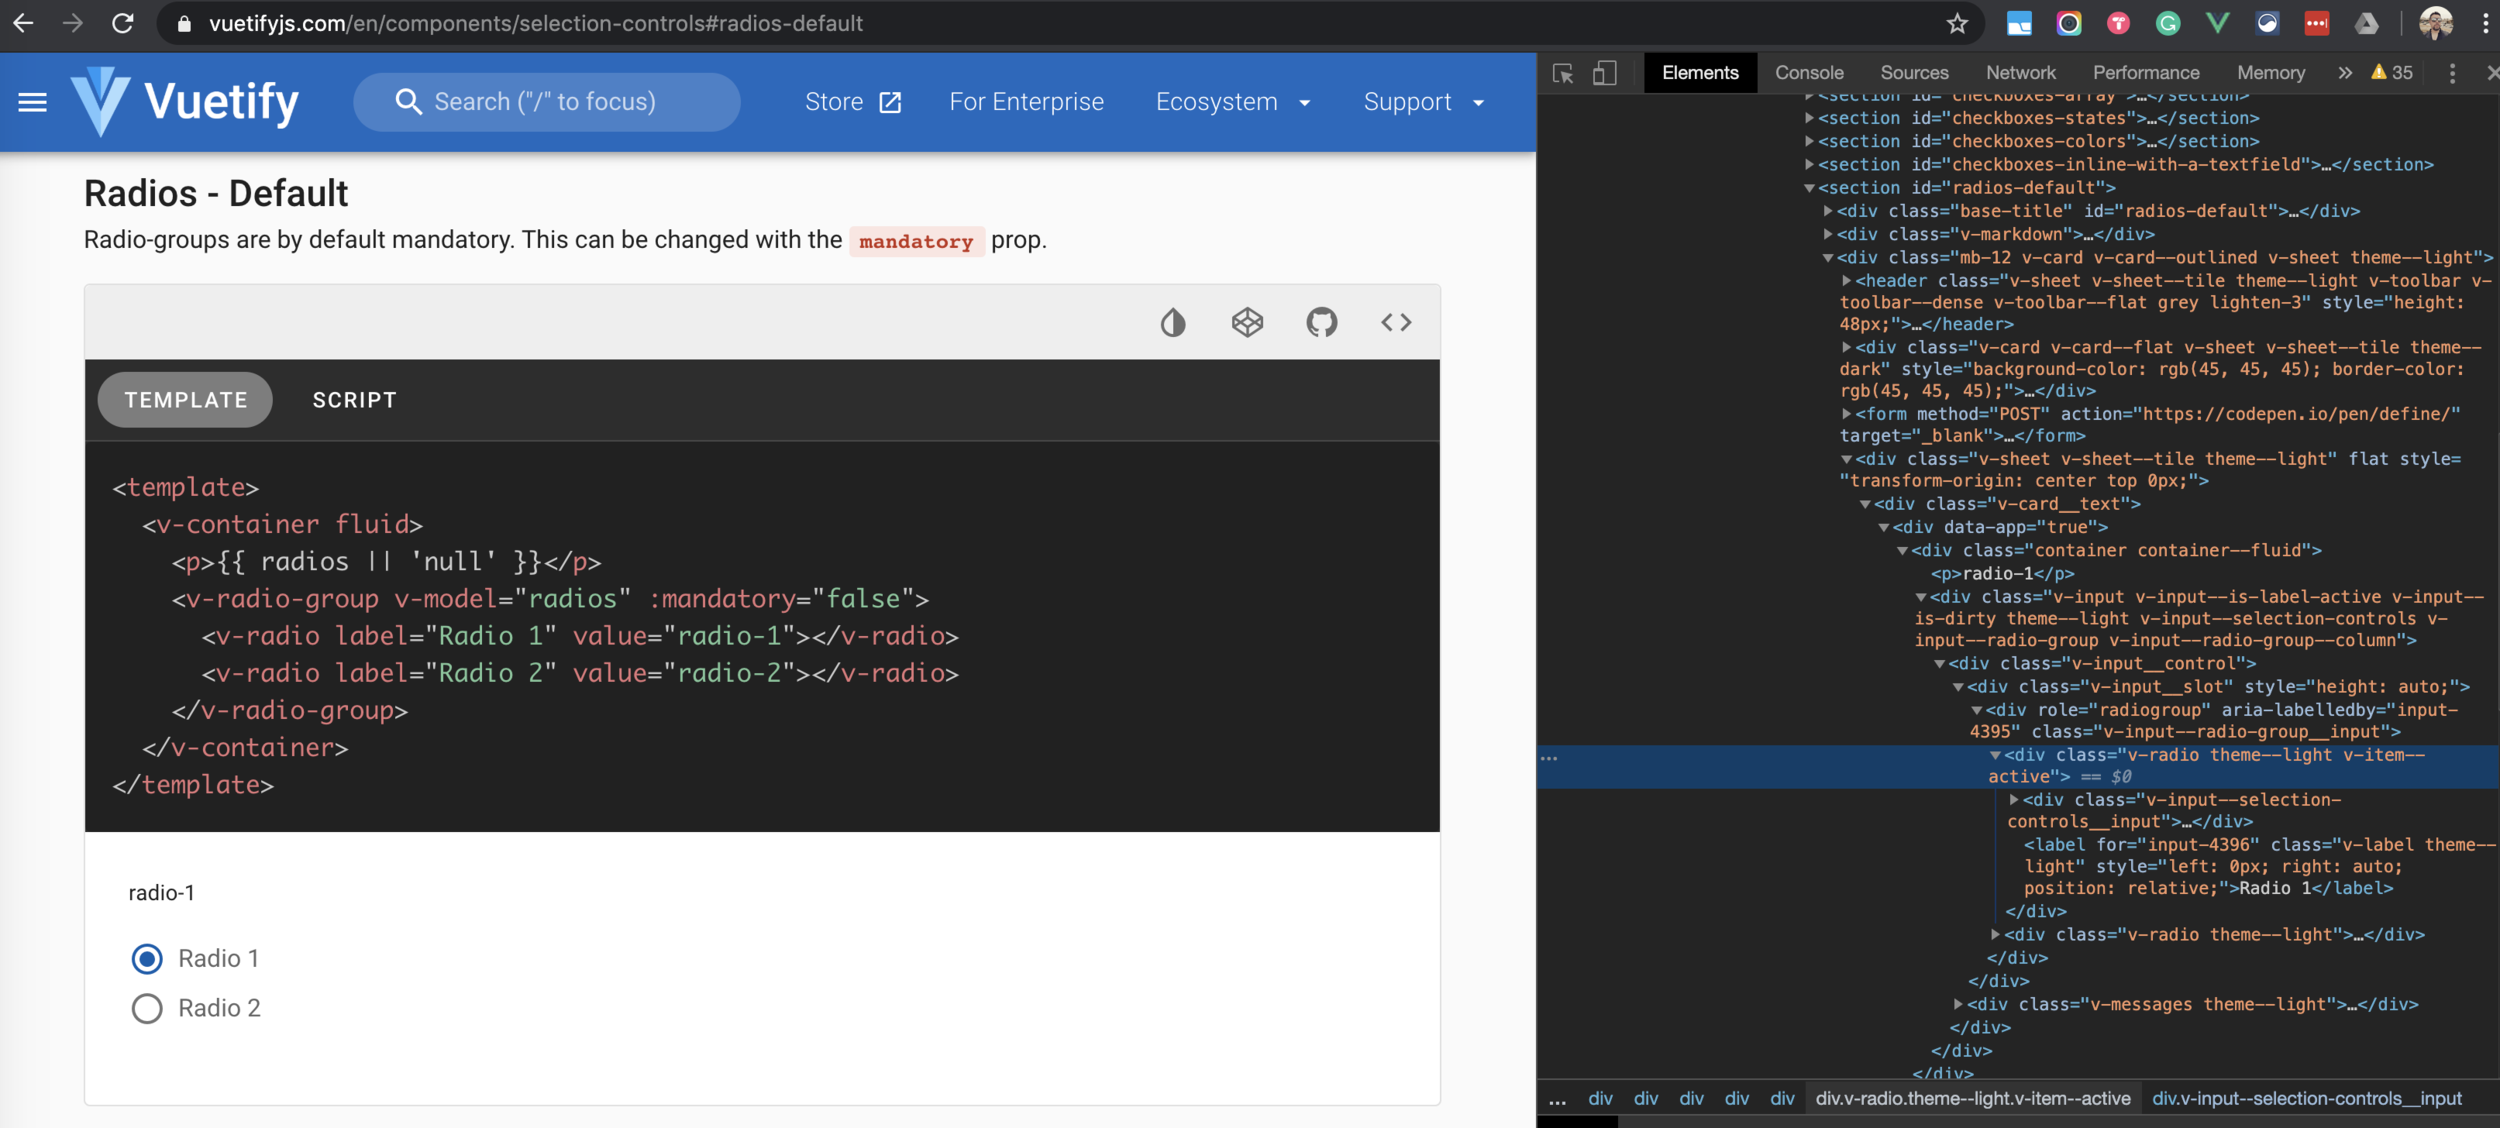This screenshot has width=2500, height=1128.
Task: Expand the checkboxes-colors section node
Action: coord(1809,142)
